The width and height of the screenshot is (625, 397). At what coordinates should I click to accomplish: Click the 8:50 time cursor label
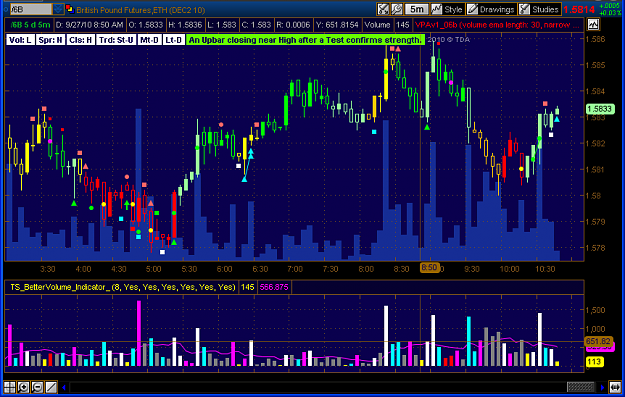pos(429,267)
